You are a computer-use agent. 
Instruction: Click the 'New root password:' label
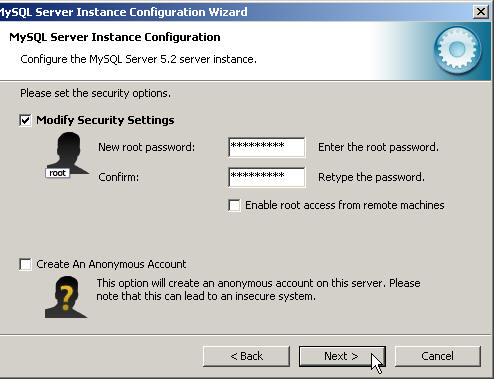coord(146,147)
